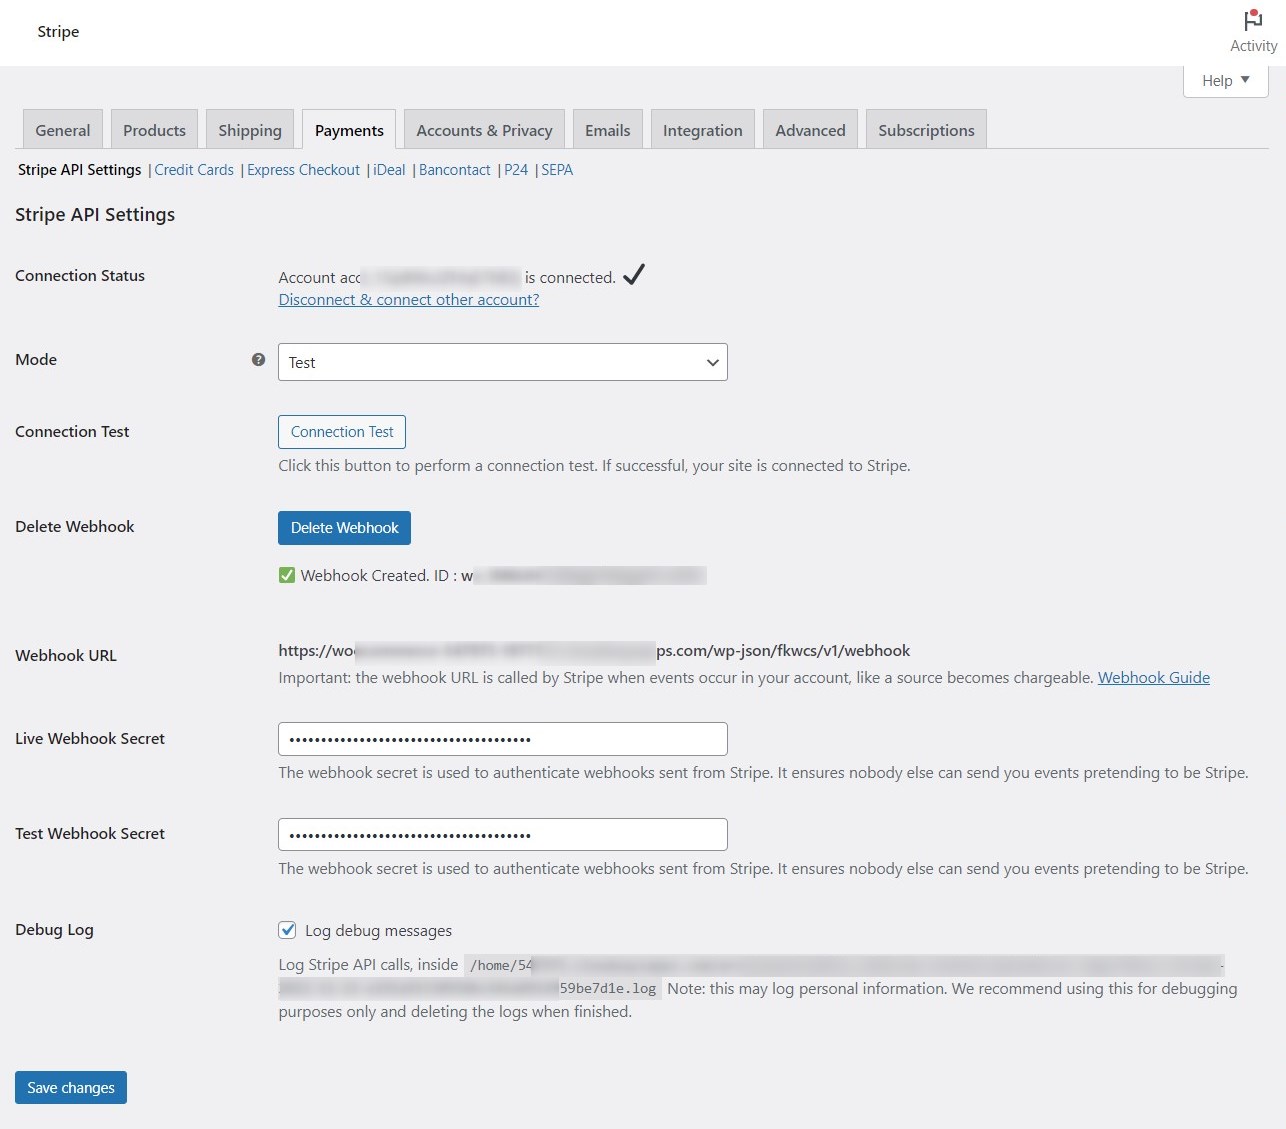Expand the Help dropdown
Screen dimensions: 1286x1129
click(1226, 81)
